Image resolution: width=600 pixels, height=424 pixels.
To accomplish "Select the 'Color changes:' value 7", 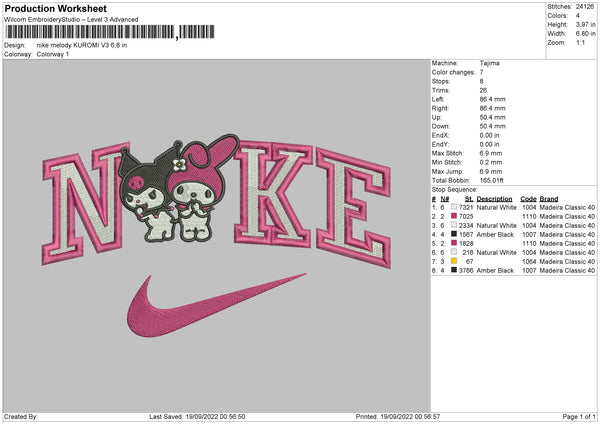I will point(481,72).
